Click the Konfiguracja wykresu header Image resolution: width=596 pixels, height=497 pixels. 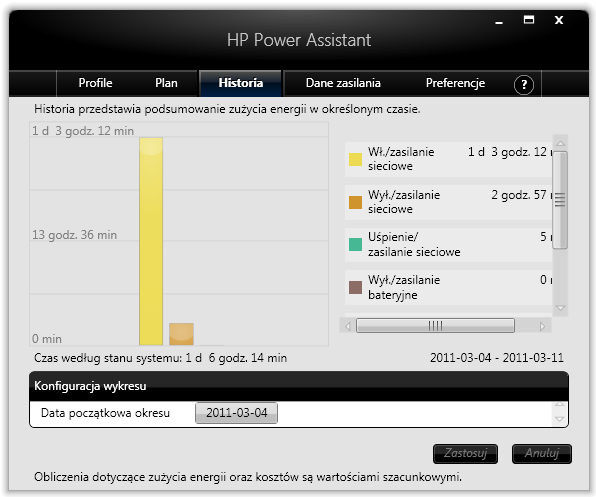click(299, 386)
